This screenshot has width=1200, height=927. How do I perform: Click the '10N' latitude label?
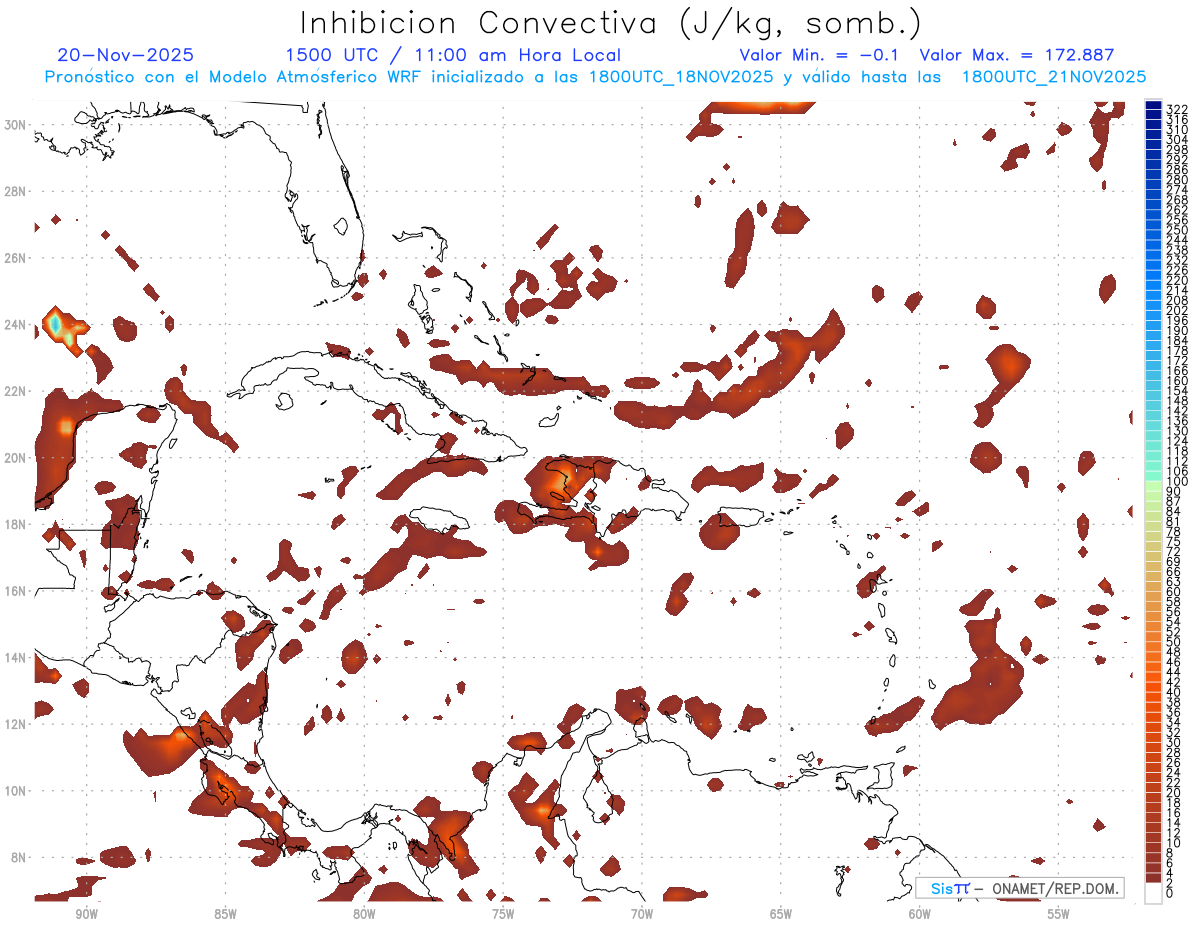click(16, 791)
